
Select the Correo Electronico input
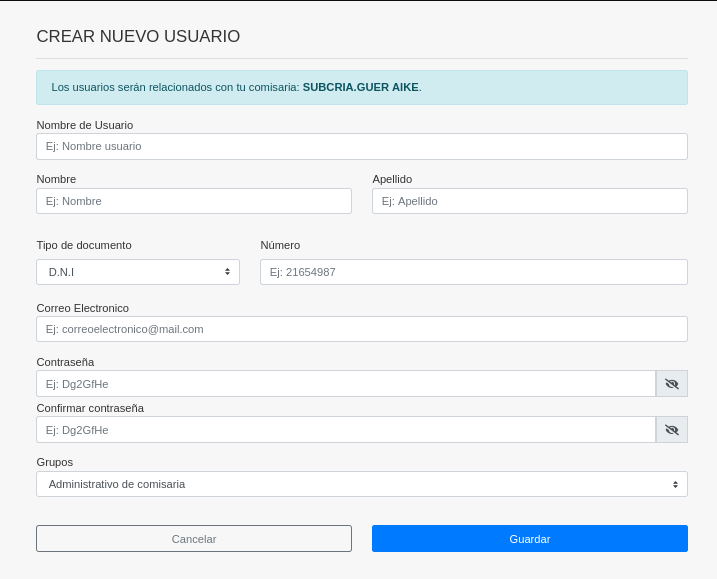point(362,329)
